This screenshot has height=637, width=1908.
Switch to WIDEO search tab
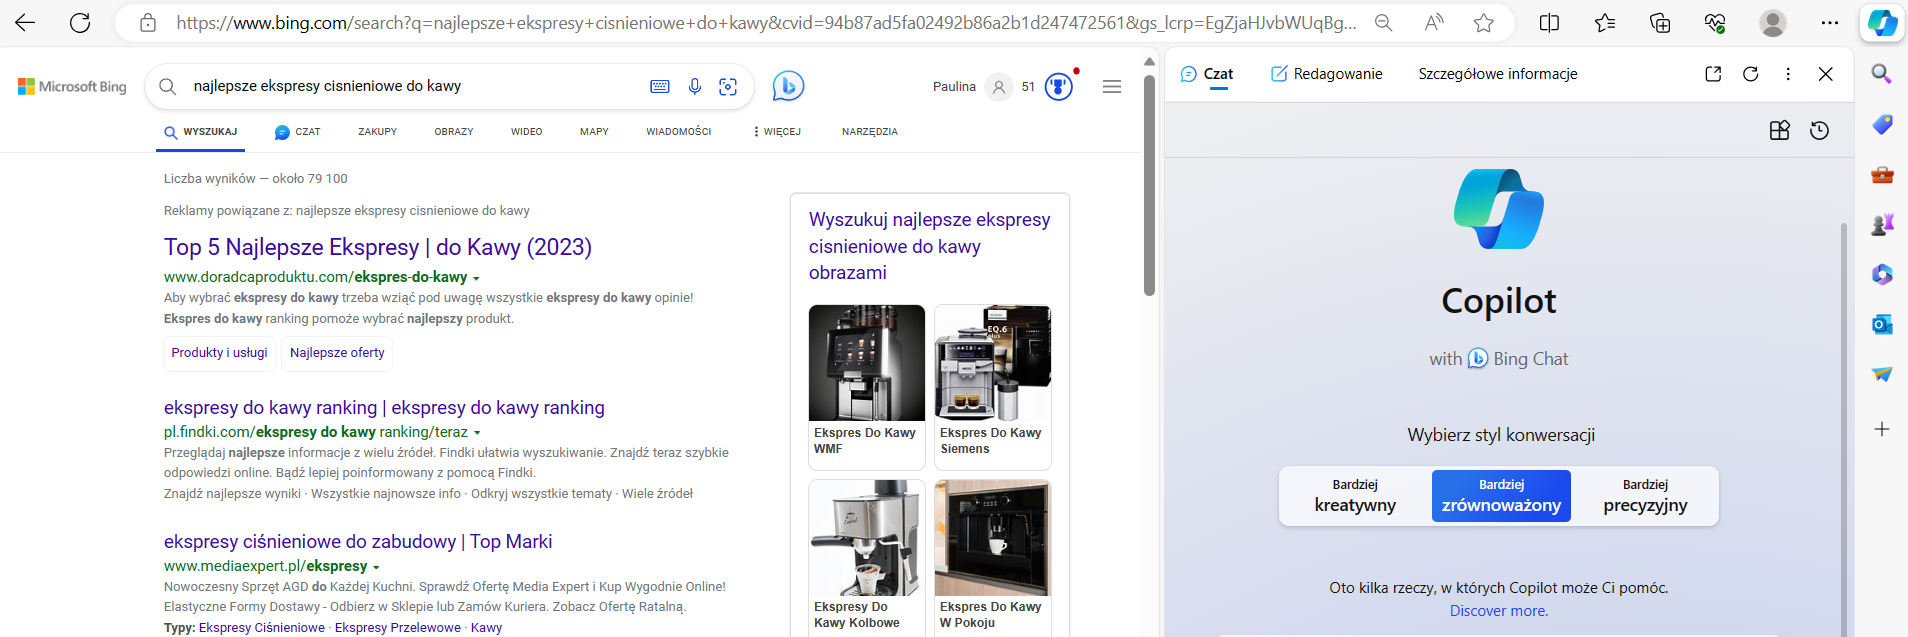click(x=527, y=132)
